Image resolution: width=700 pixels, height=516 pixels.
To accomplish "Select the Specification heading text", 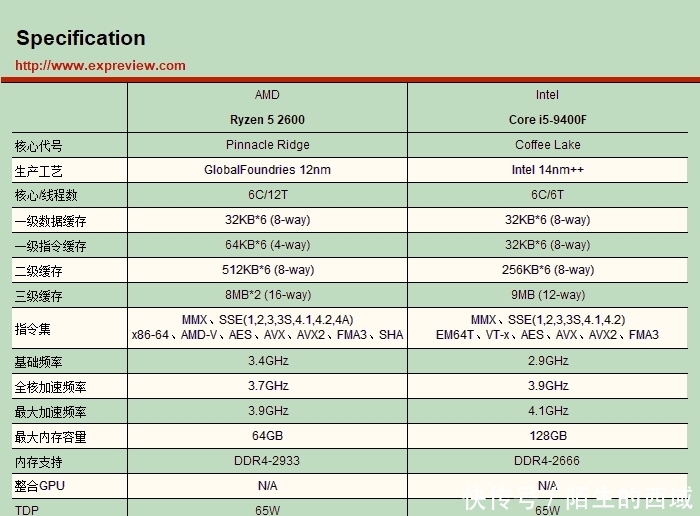I will [81, 38].
